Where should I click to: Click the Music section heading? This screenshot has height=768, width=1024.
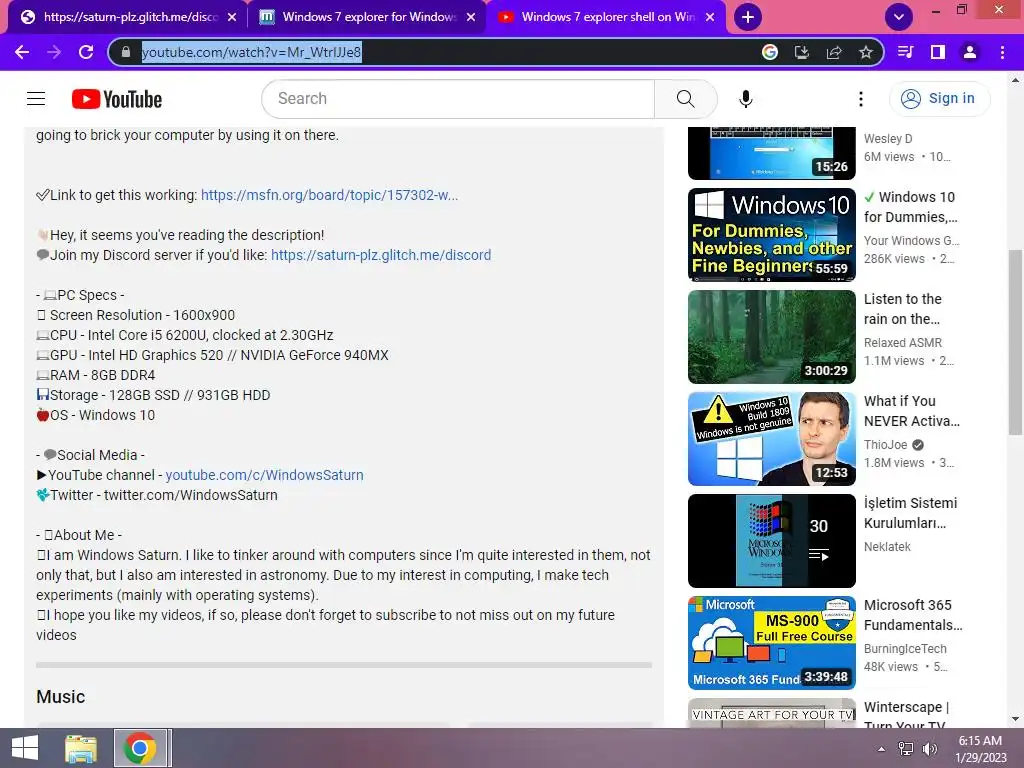point(61,697)
